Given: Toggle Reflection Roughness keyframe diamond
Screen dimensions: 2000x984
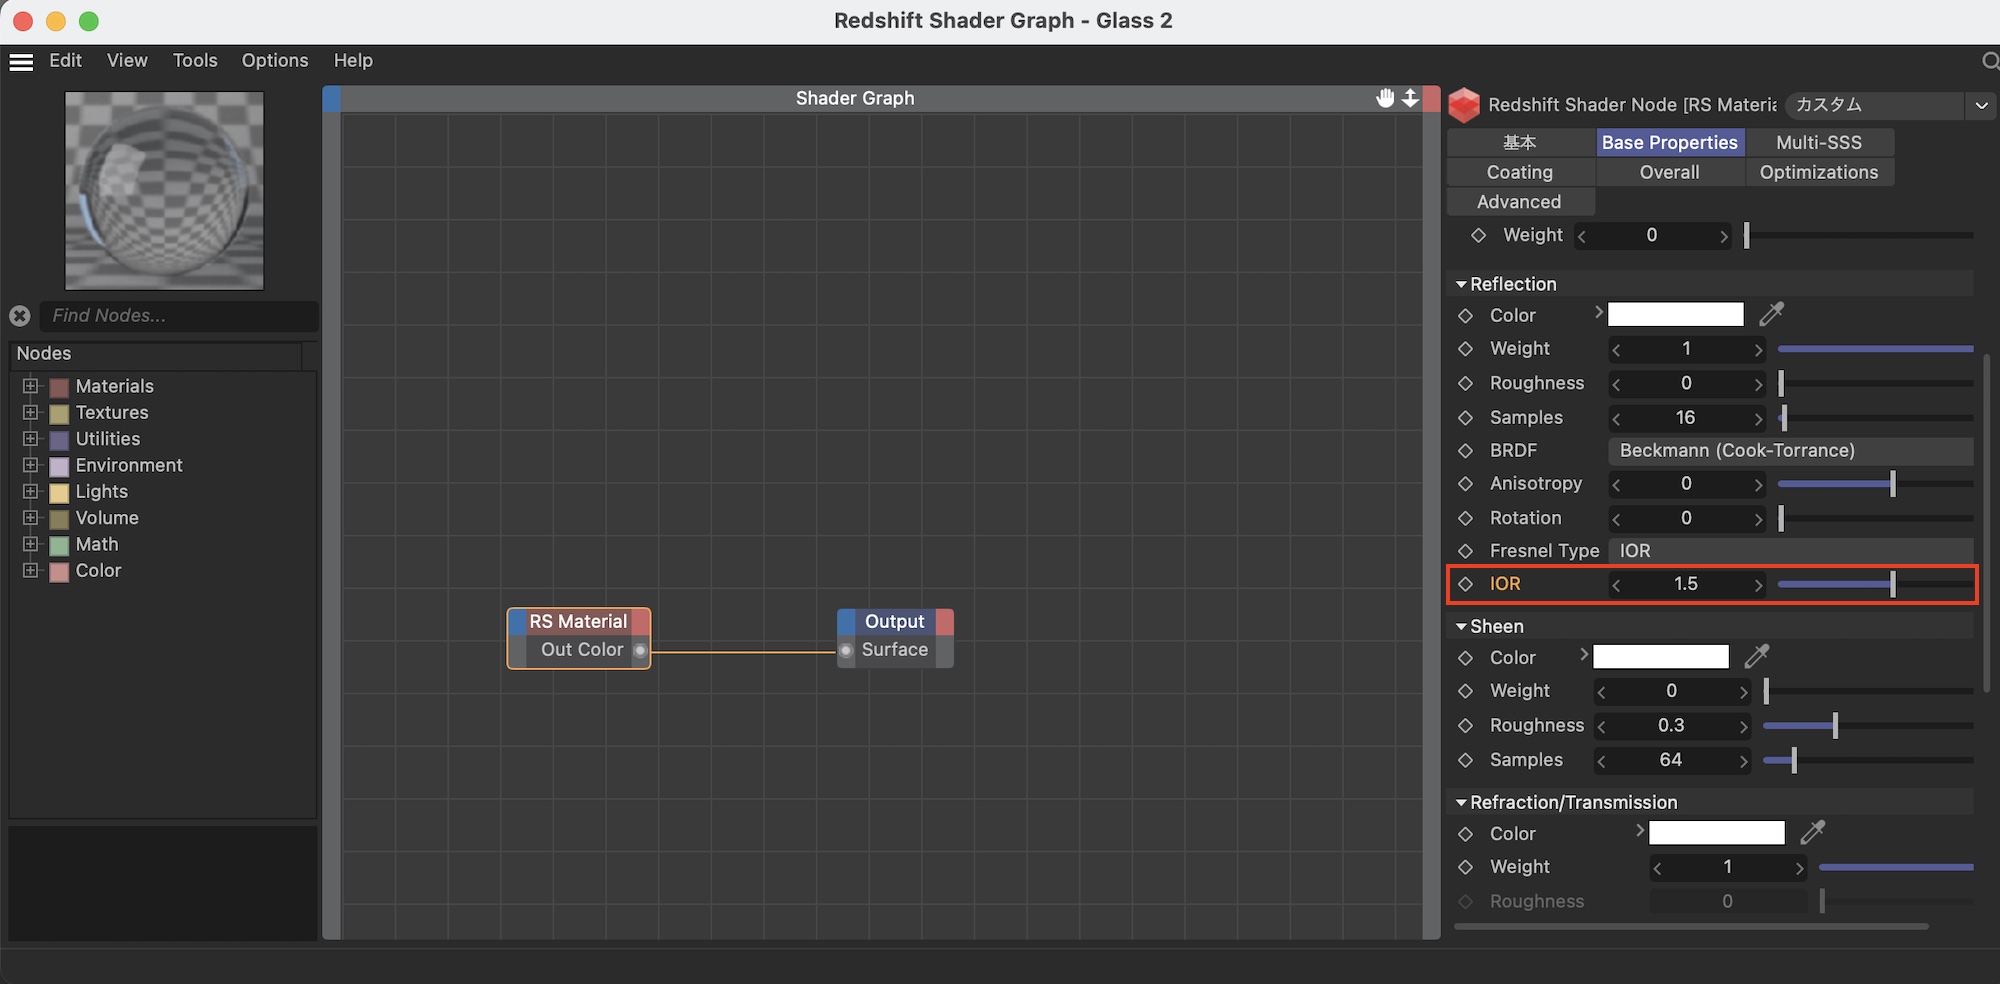Looking at the screenshot, I should pos(1466,384).
